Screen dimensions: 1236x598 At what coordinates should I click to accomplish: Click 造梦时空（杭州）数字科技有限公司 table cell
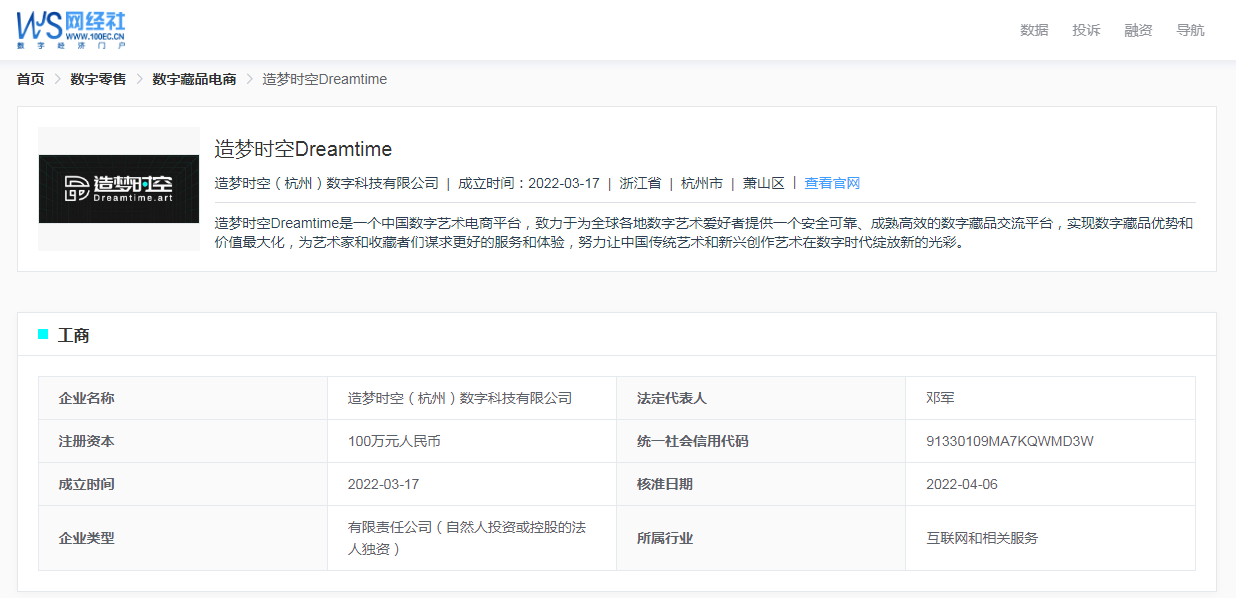[472, 398]
